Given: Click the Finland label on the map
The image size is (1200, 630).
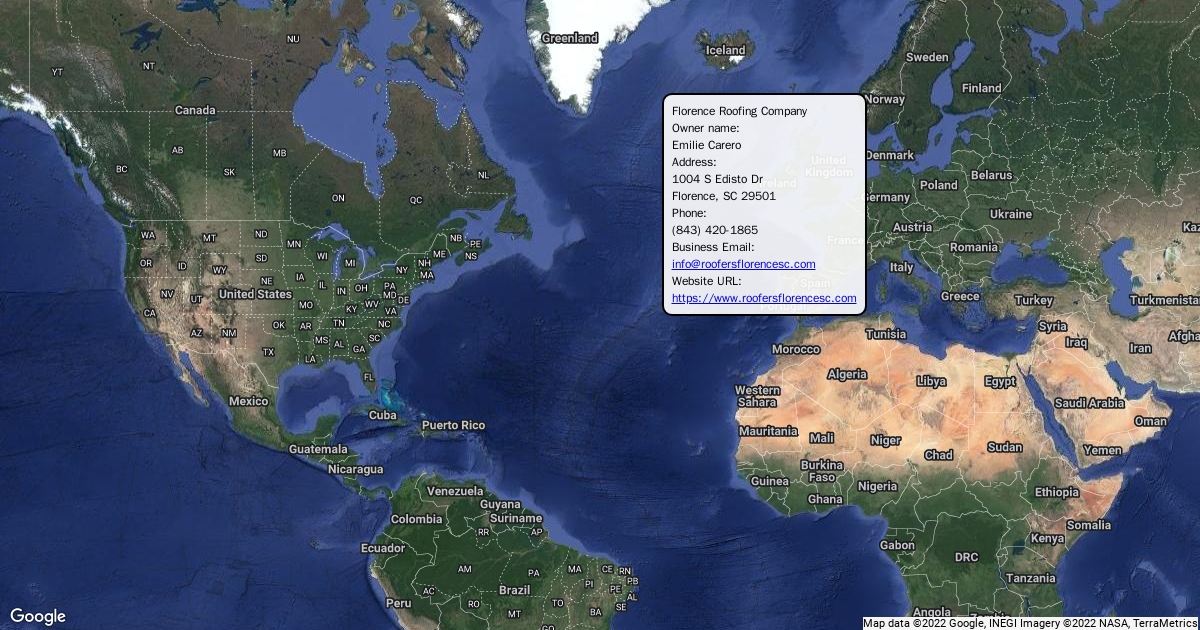Looking at the screenshot, I should [x=981, y=88].
